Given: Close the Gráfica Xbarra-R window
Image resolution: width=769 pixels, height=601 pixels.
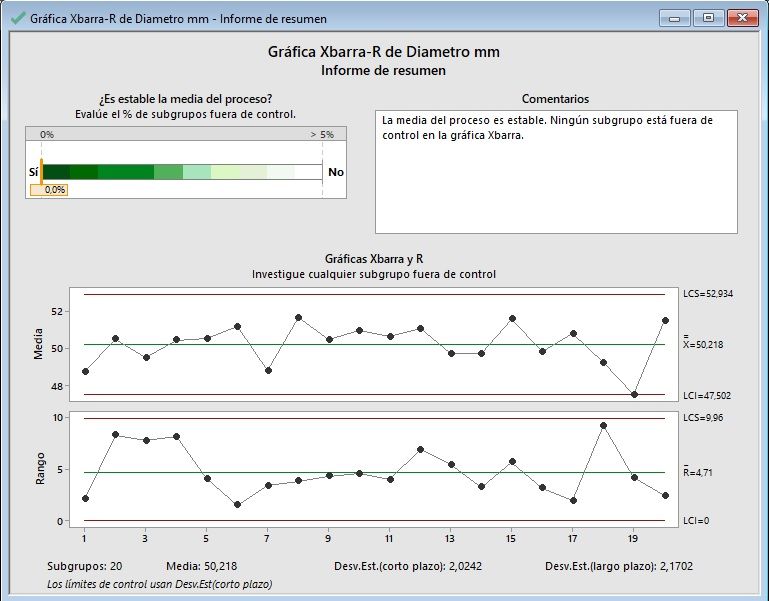Looking at the screenshot, I should pos(742,17).
